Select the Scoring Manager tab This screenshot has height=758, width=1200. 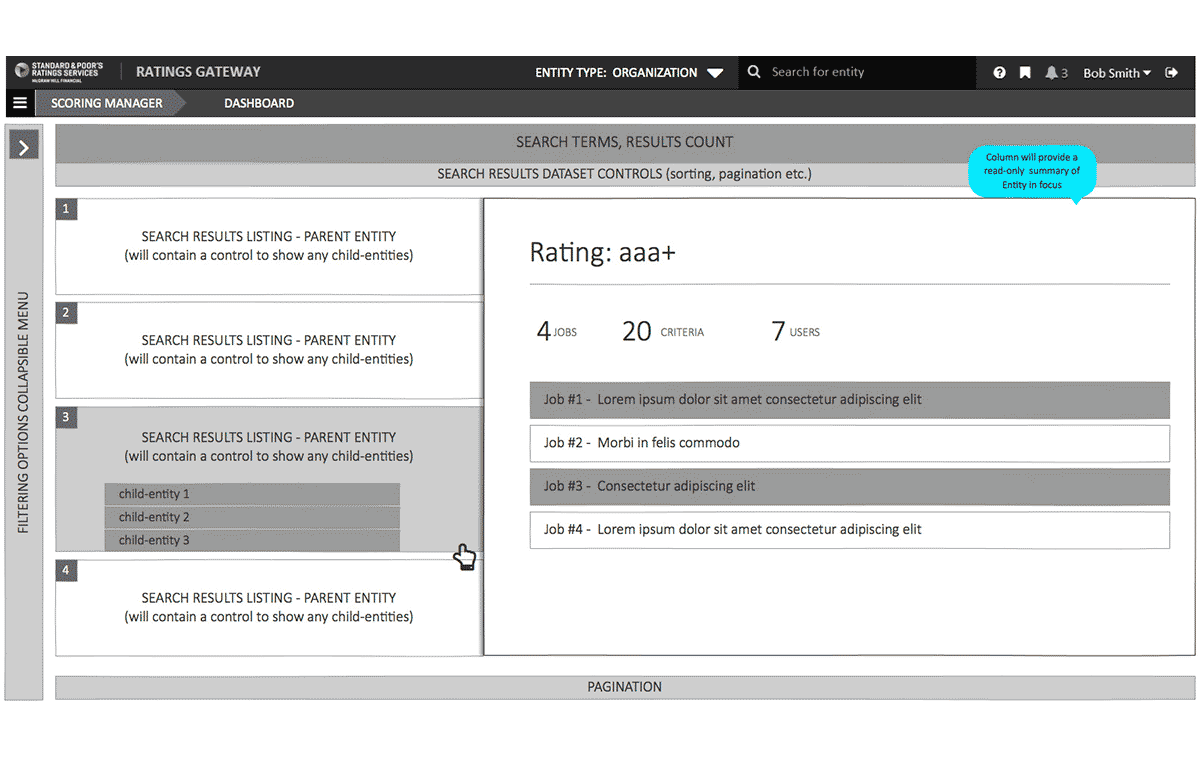pos(106,103)
